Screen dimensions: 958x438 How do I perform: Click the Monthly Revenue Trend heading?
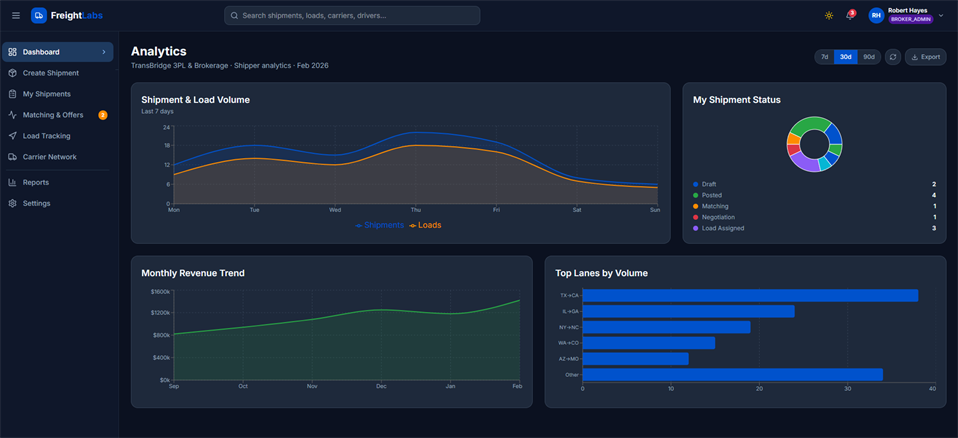click(193, 273)
